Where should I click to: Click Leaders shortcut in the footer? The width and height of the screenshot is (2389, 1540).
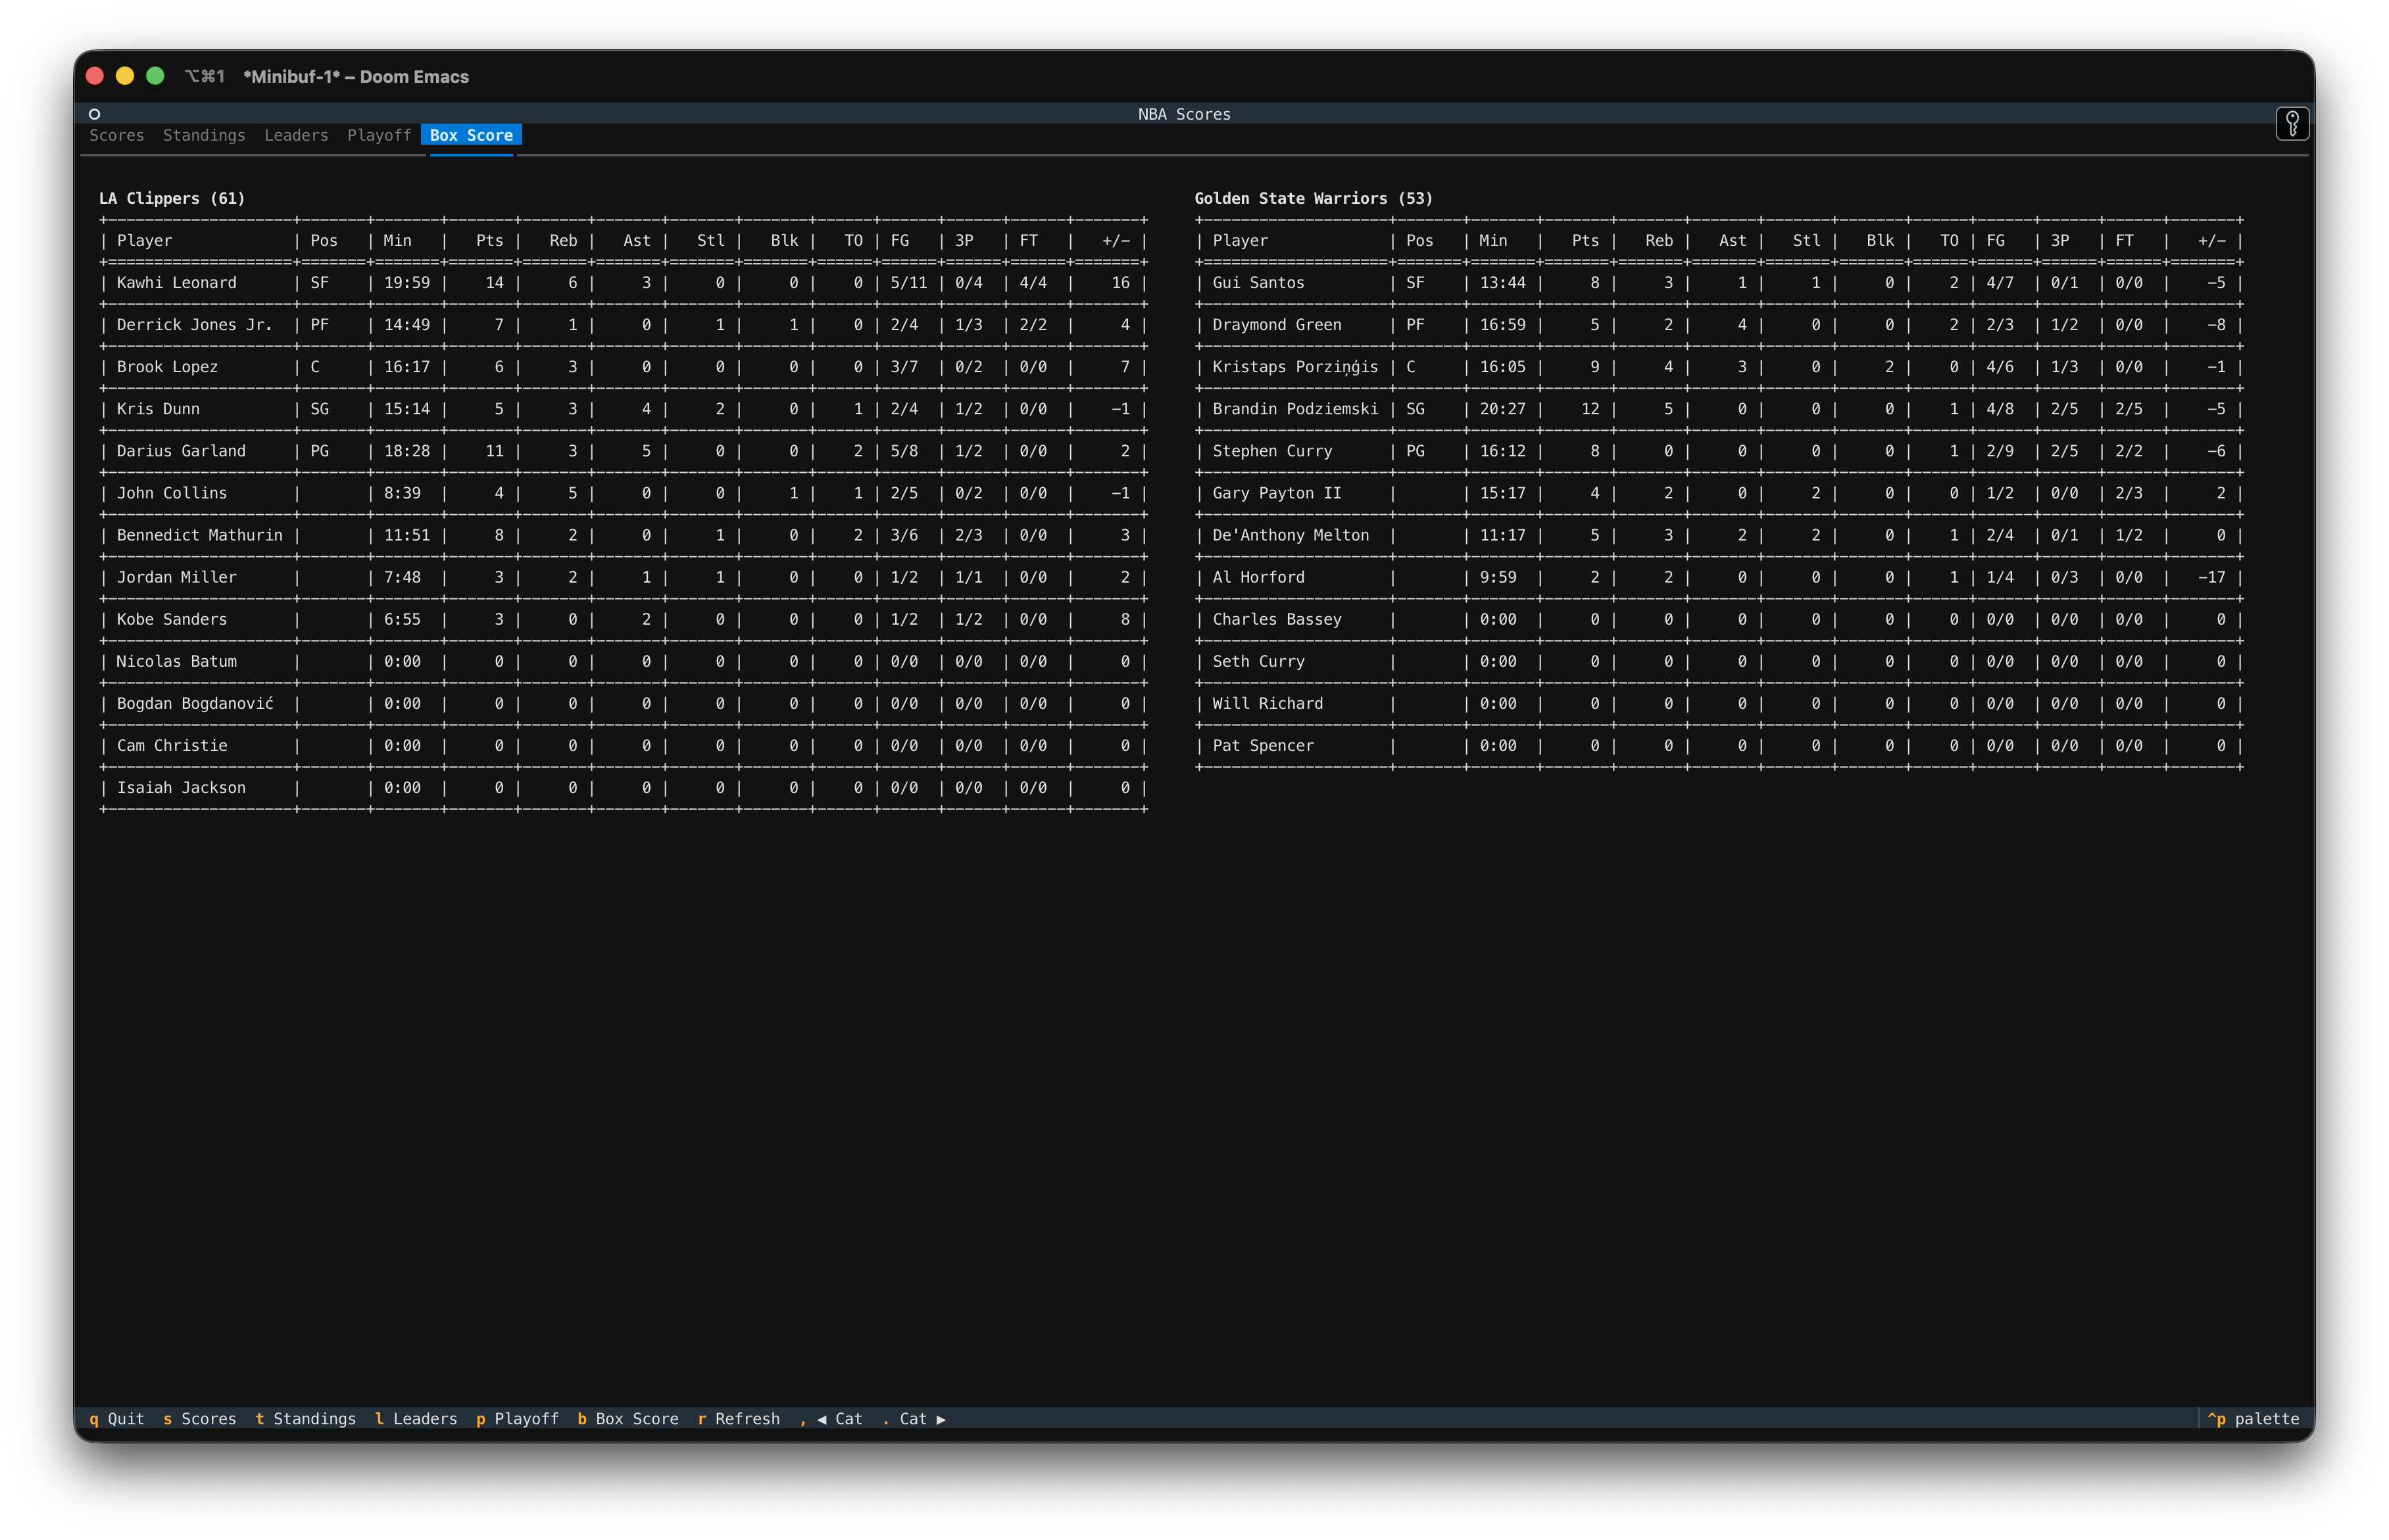(416, 1419)
